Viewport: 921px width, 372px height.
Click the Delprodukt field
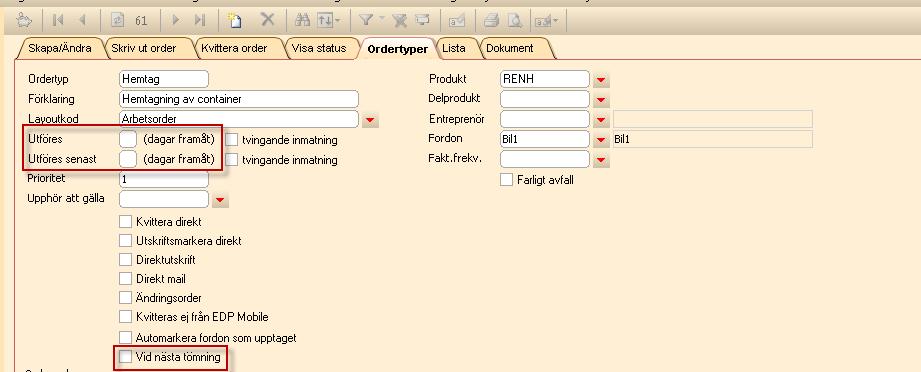[545, 99]
